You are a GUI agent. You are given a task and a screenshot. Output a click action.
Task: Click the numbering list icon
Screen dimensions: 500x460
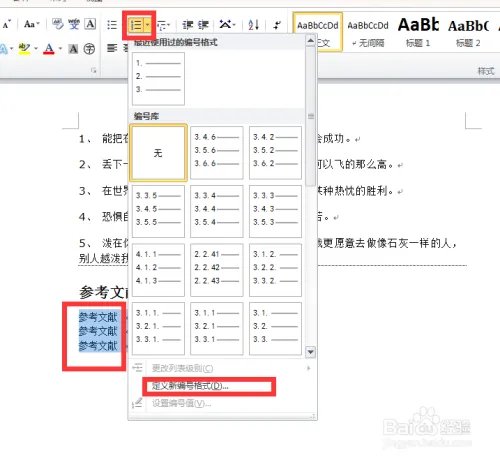(136, 25)
